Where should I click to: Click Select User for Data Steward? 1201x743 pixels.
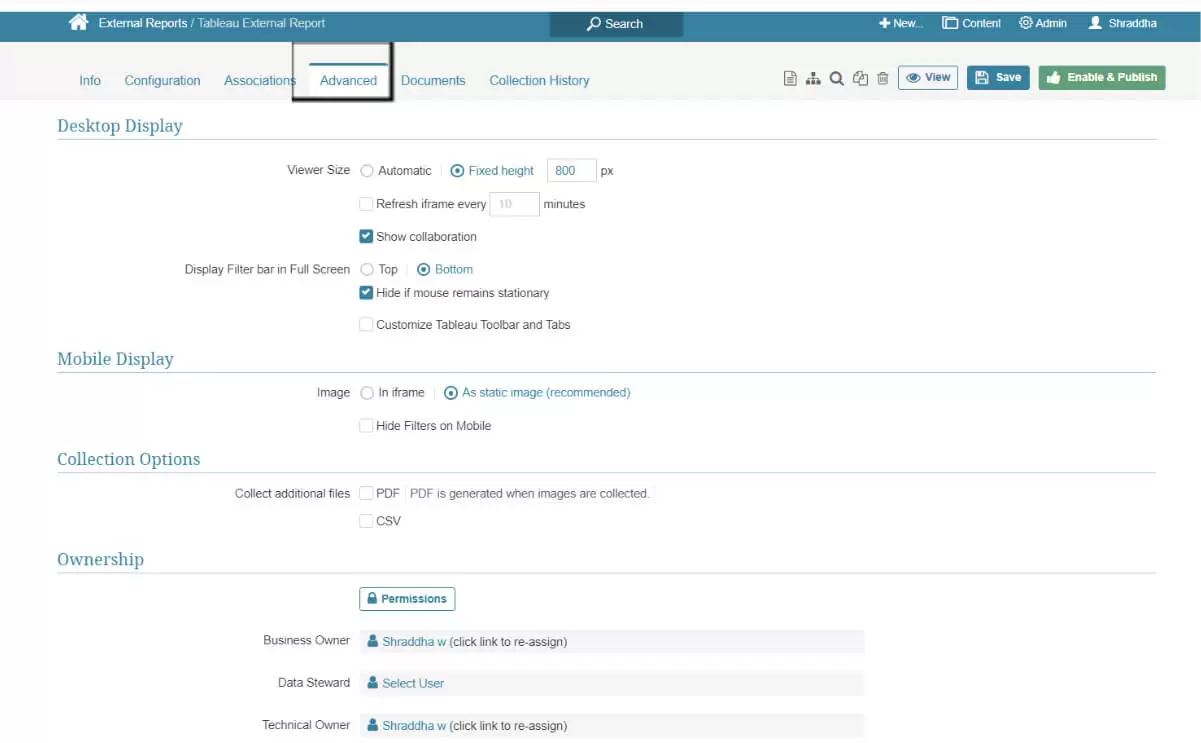(413, 683)
